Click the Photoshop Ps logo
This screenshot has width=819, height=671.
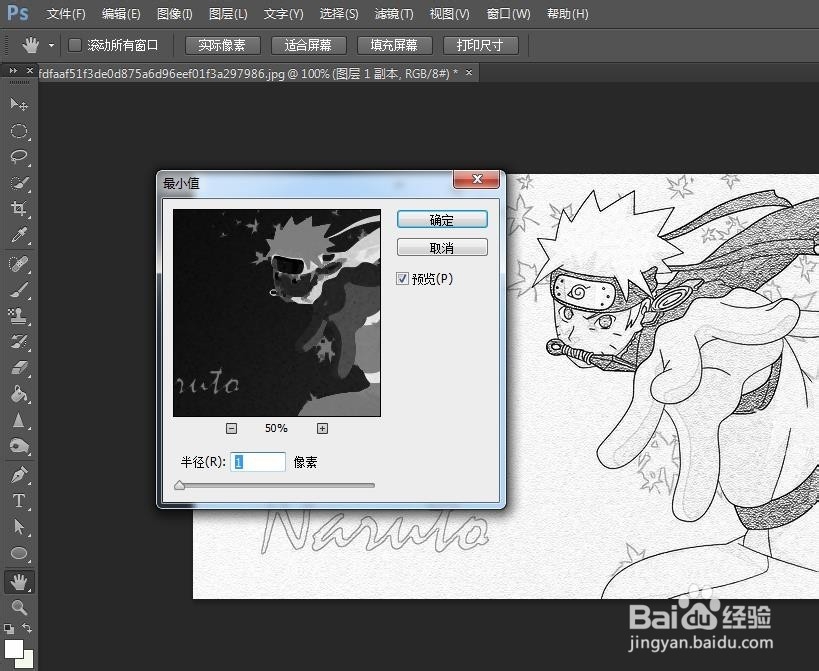tap(17, 13)
